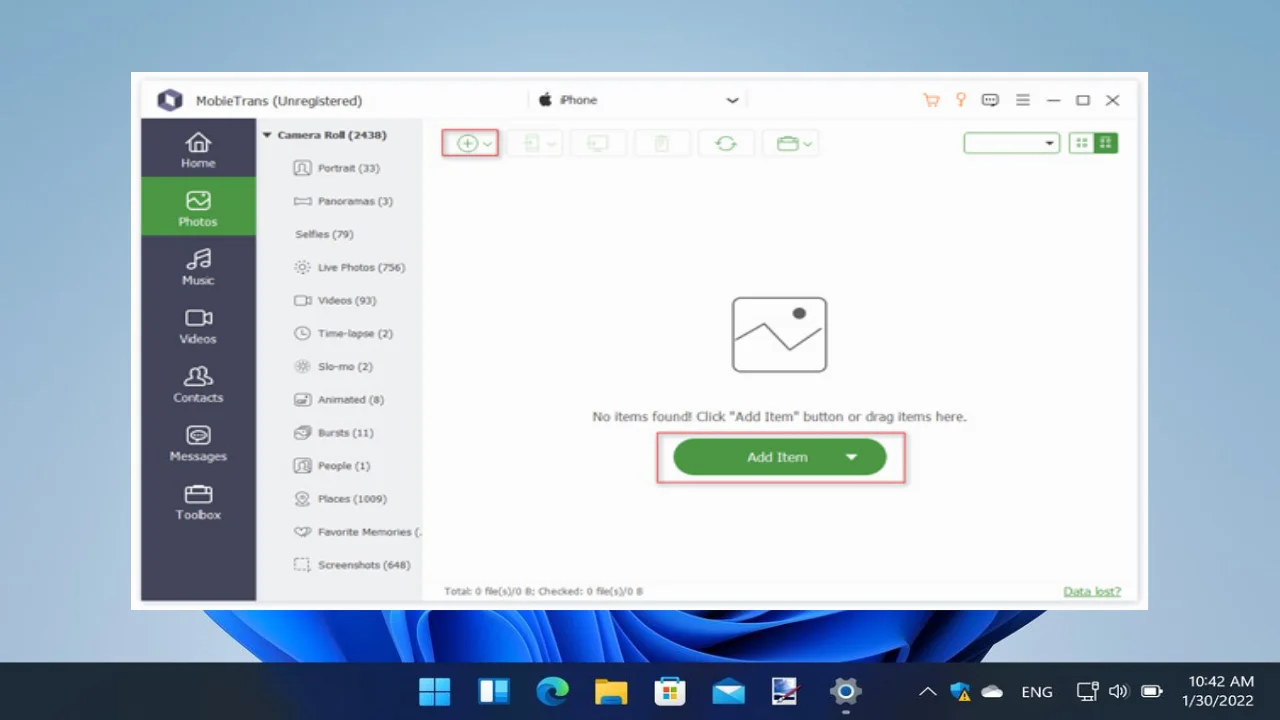The height and width of the screenshot is (720, 1280).
Task: Switch to the Contacts section
Action: (x=198, y=383)
